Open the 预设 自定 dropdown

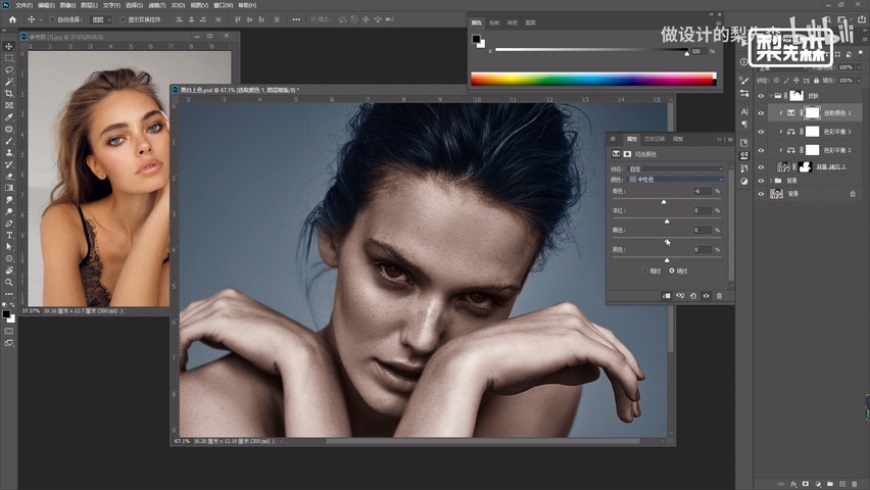(676, 169)
